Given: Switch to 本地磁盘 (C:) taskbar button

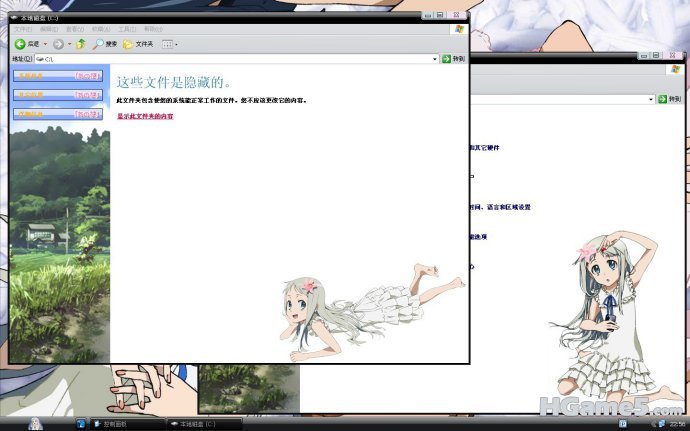Looking at the screenshot, I should pyautogui.click(x=205, y=424).
